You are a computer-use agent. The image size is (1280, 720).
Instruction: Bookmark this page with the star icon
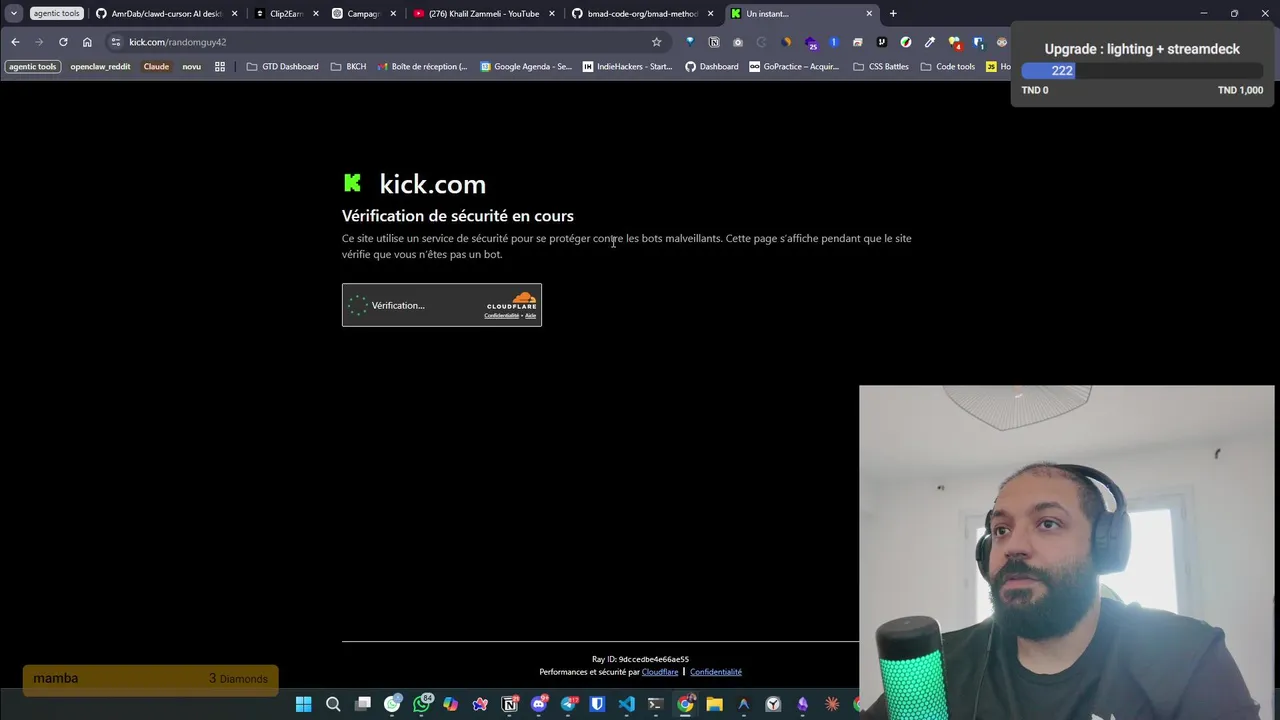pos(656,42)
